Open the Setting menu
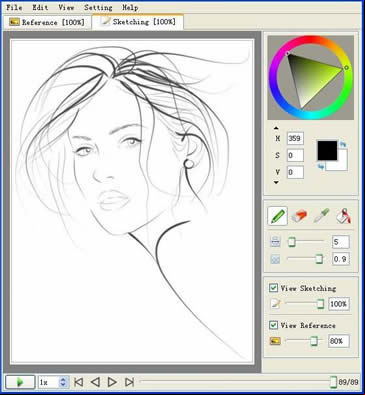Image resolution: width=365 pixels, height=395 pixels. click(98, 7)
